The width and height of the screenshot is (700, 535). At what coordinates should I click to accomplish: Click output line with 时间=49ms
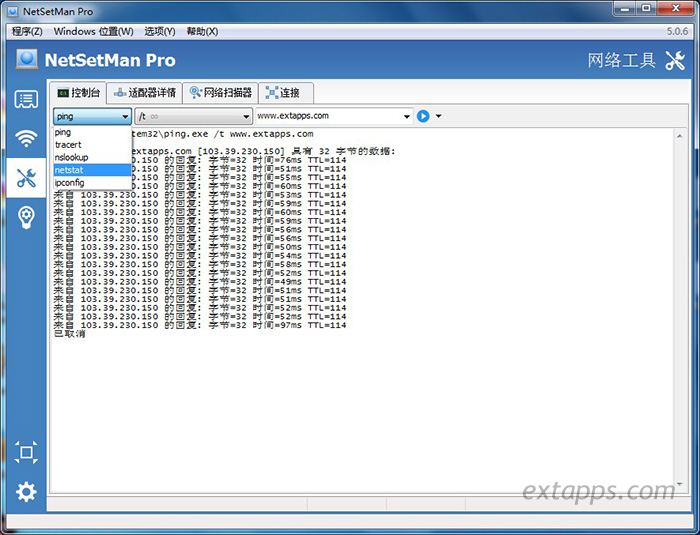200,282
